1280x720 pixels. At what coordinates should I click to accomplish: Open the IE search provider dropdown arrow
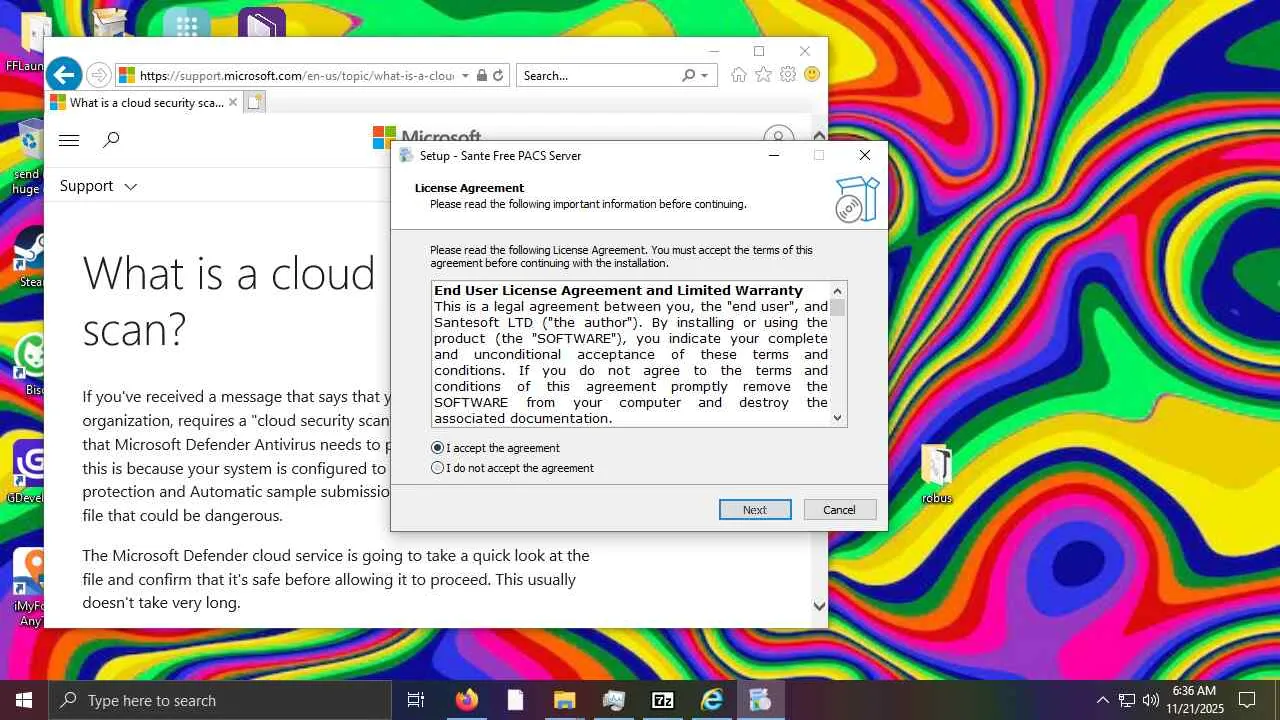point(704,76)
